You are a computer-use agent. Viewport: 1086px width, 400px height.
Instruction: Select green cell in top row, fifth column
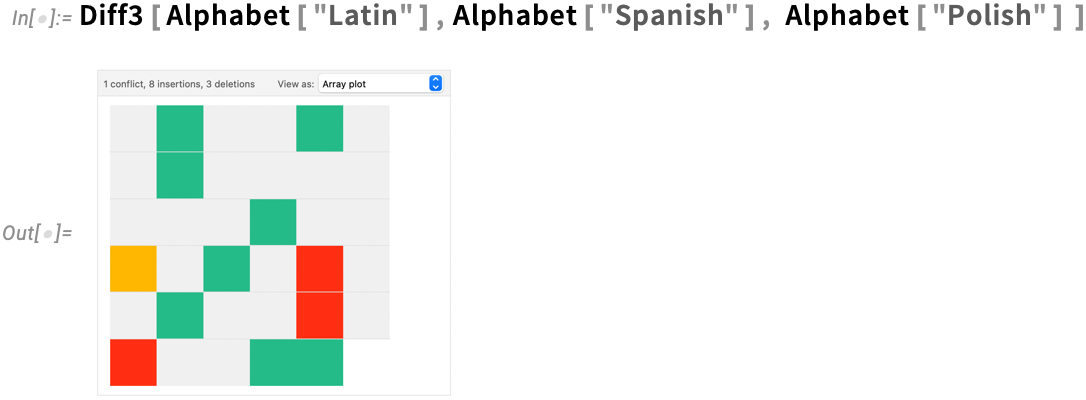[320, 128]
